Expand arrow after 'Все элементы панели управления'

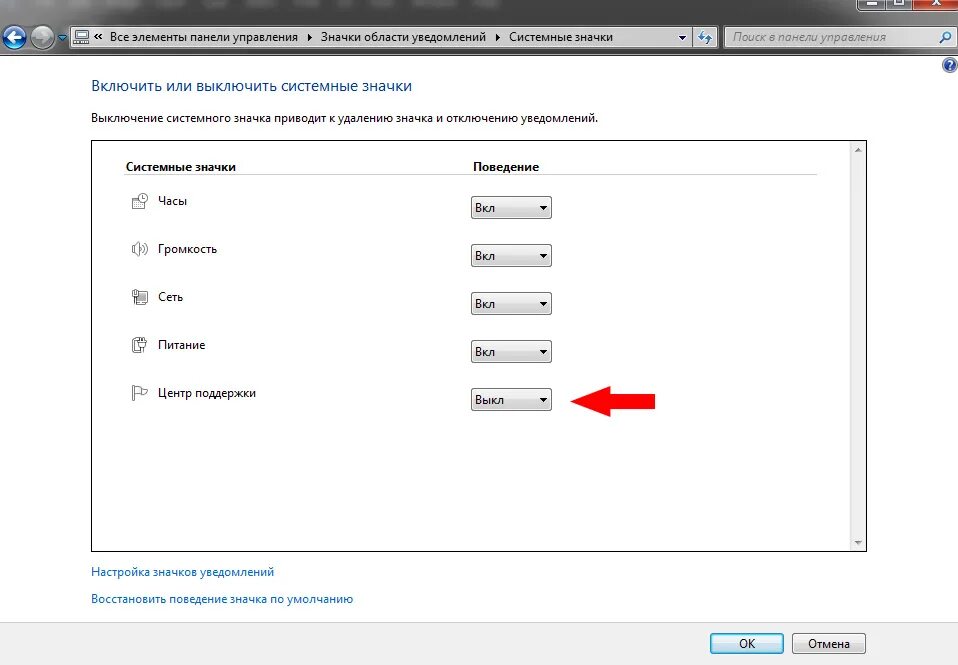point(309,37)
